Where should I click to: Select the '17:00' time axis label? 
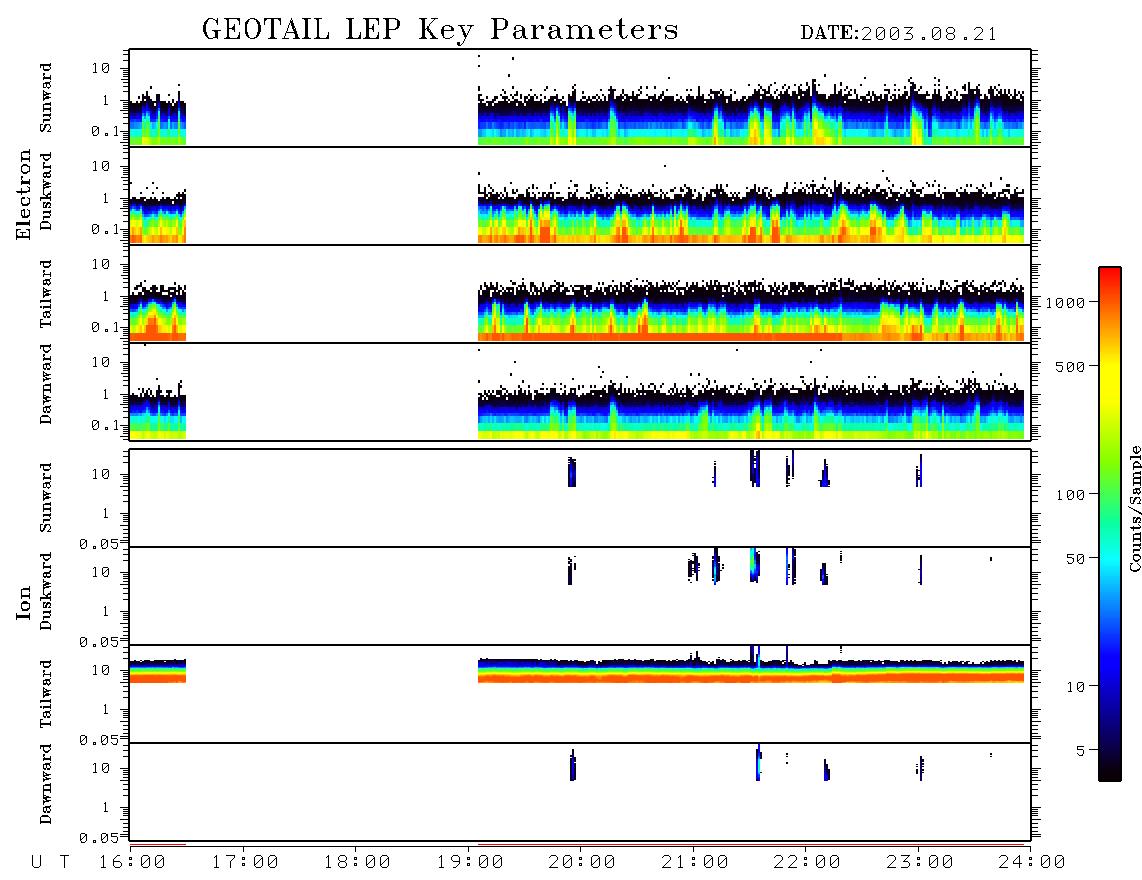pos(245,863)
